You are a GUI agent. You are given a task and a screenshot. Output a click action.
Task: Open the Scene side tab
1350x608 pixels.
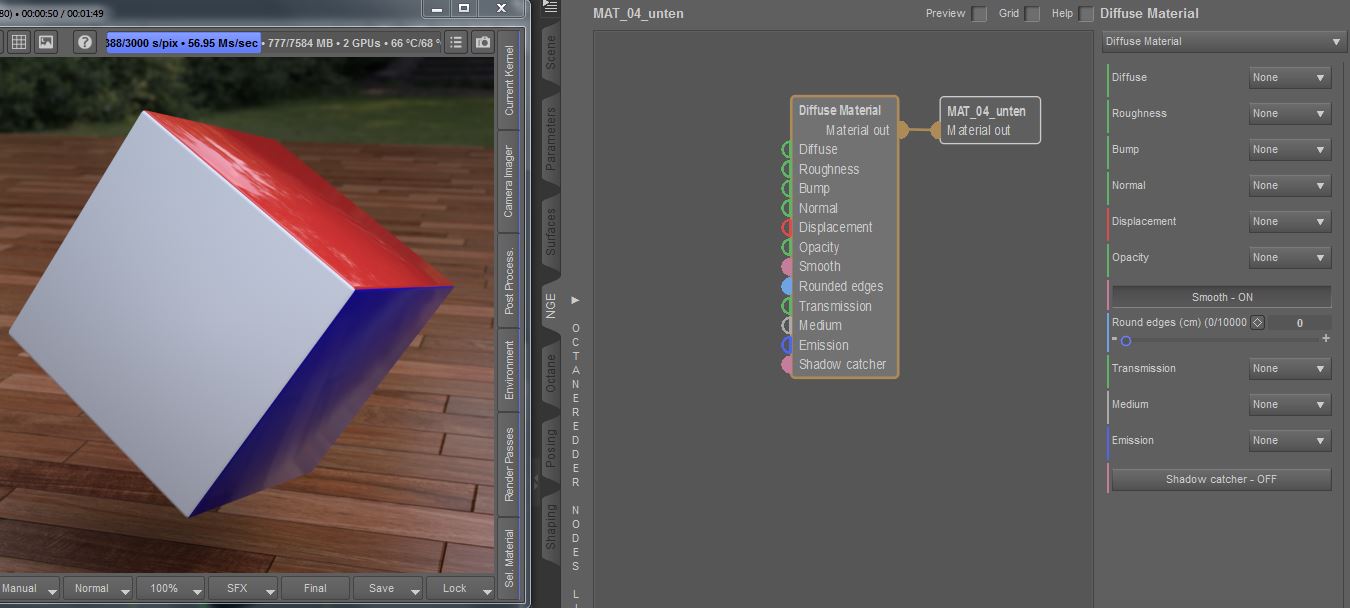(551, 52)
